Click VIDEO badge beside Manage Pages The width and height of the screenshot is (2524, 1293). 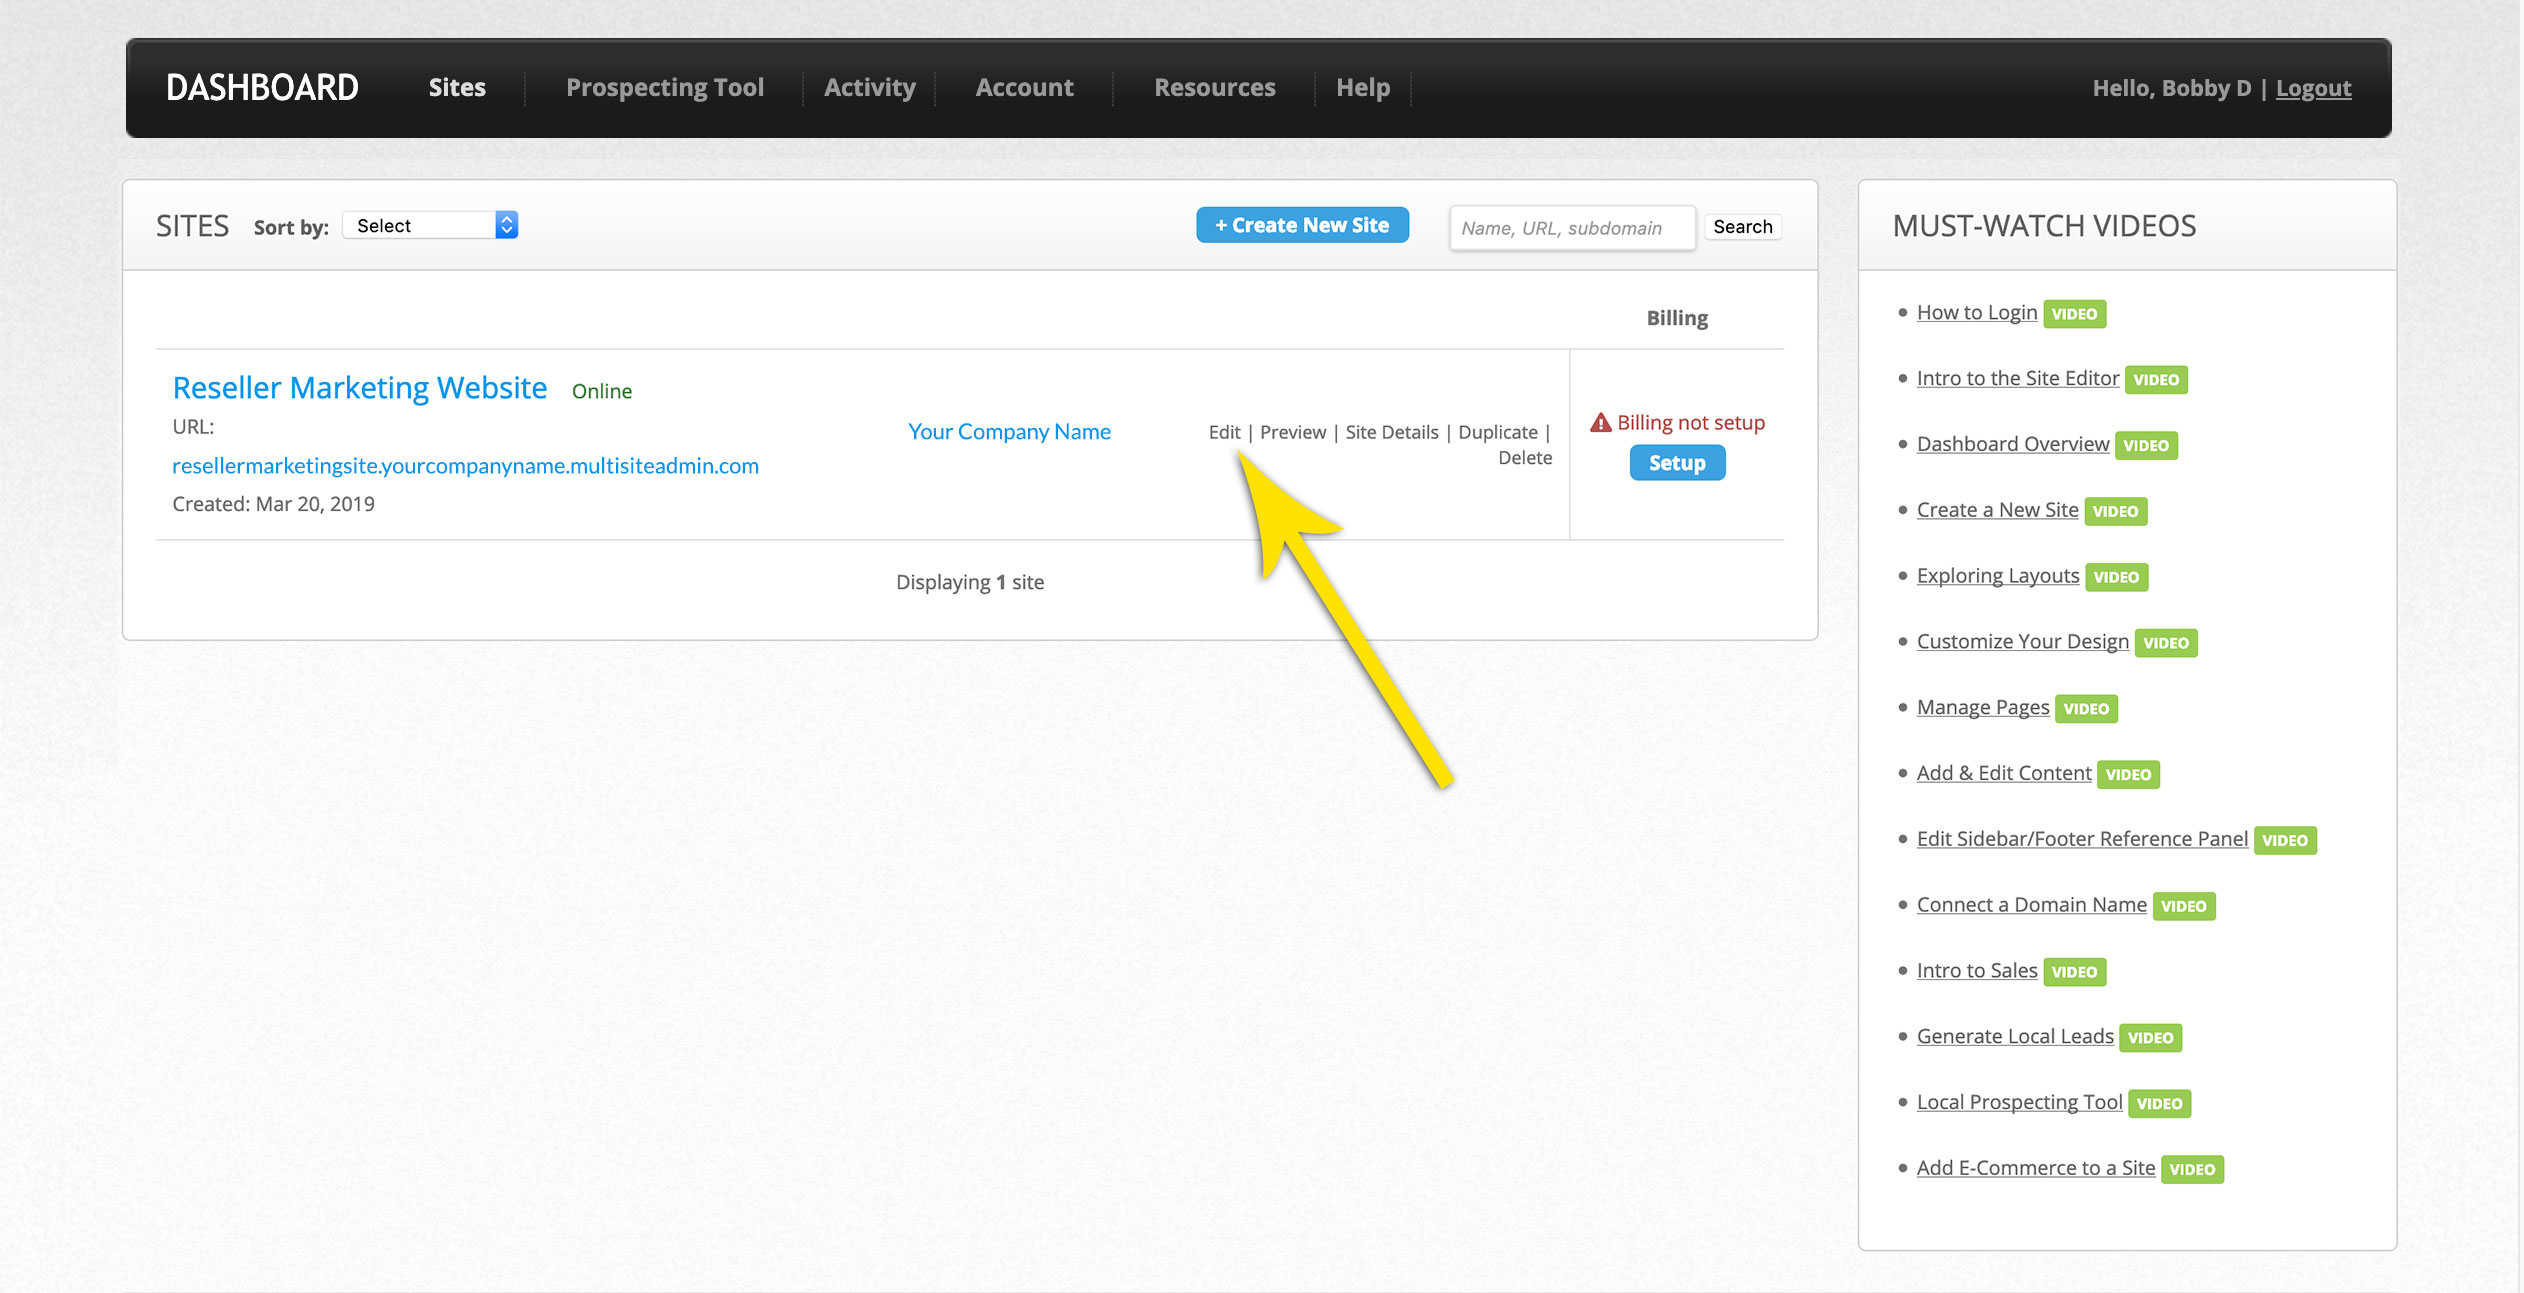pos(2086,709)
